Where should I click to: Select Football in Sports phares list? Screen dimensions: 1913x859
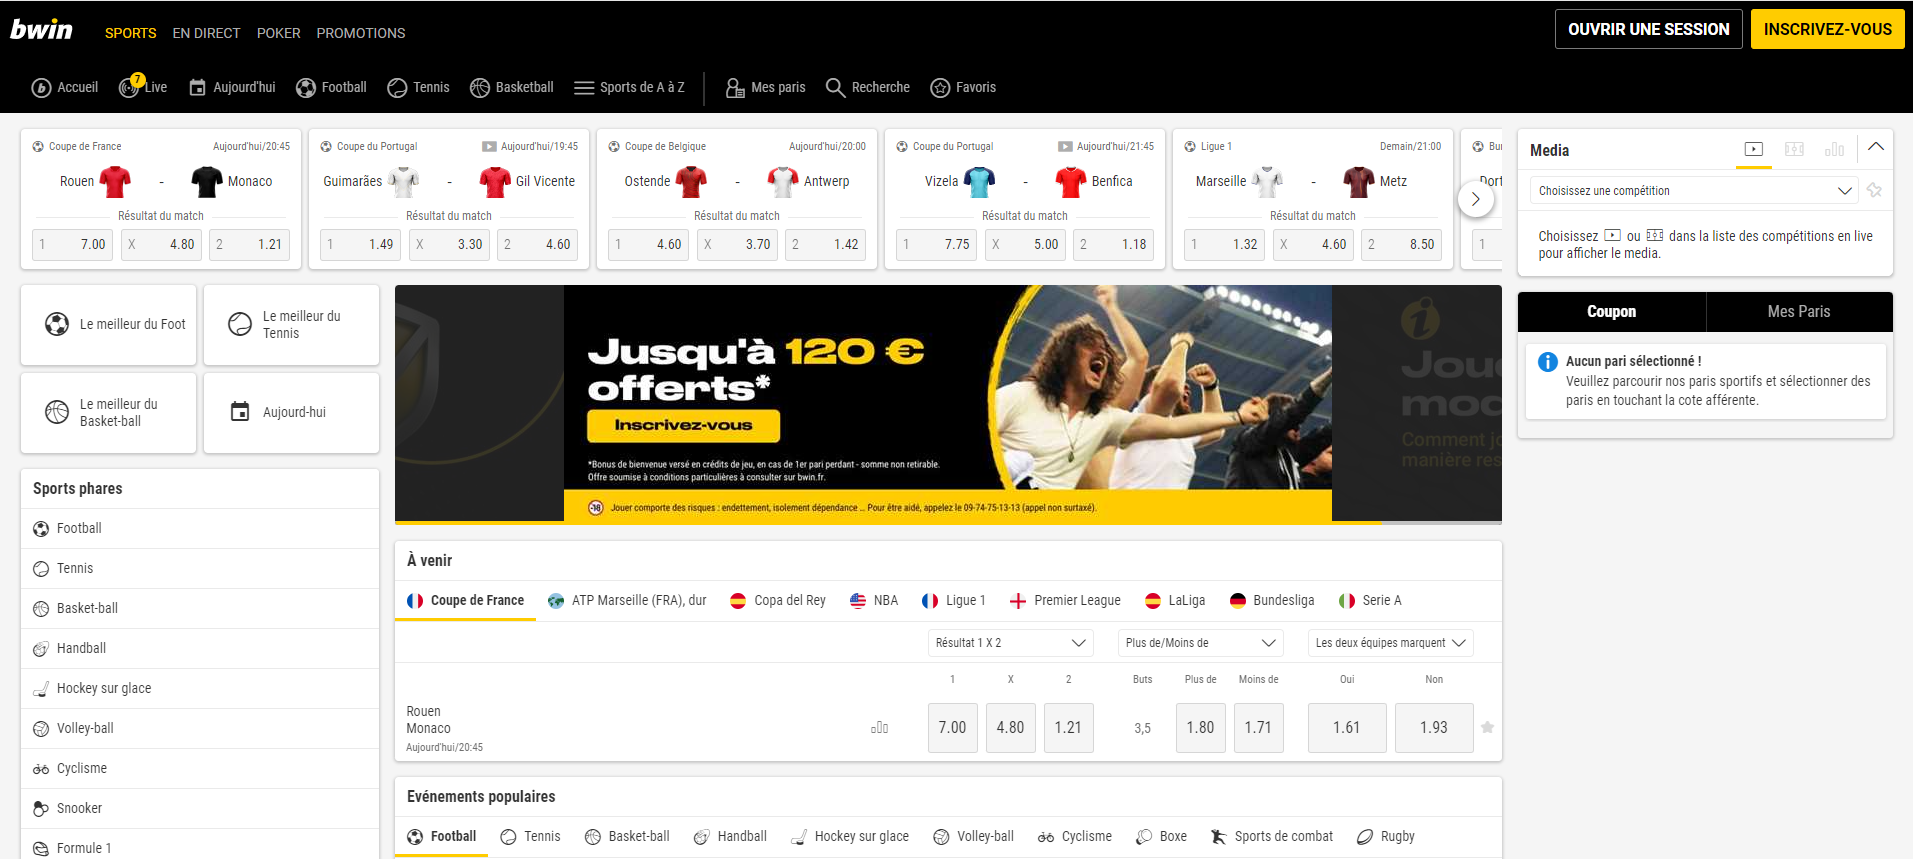(200, 528)
